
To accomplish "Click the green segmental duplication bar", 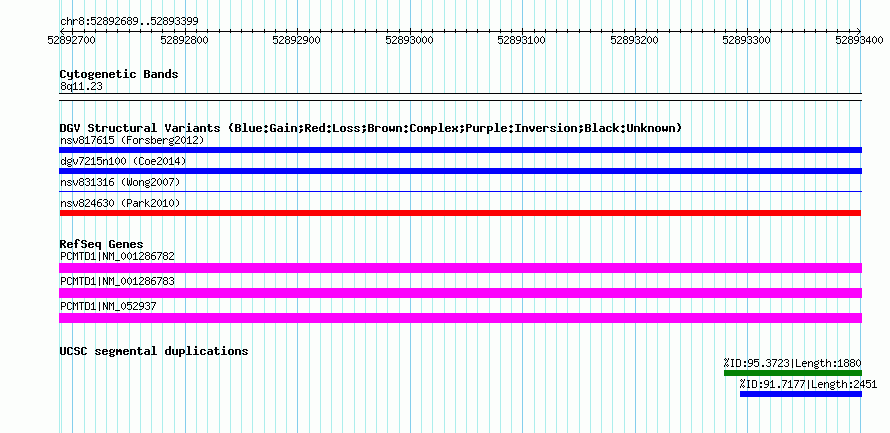I will 793,373.
